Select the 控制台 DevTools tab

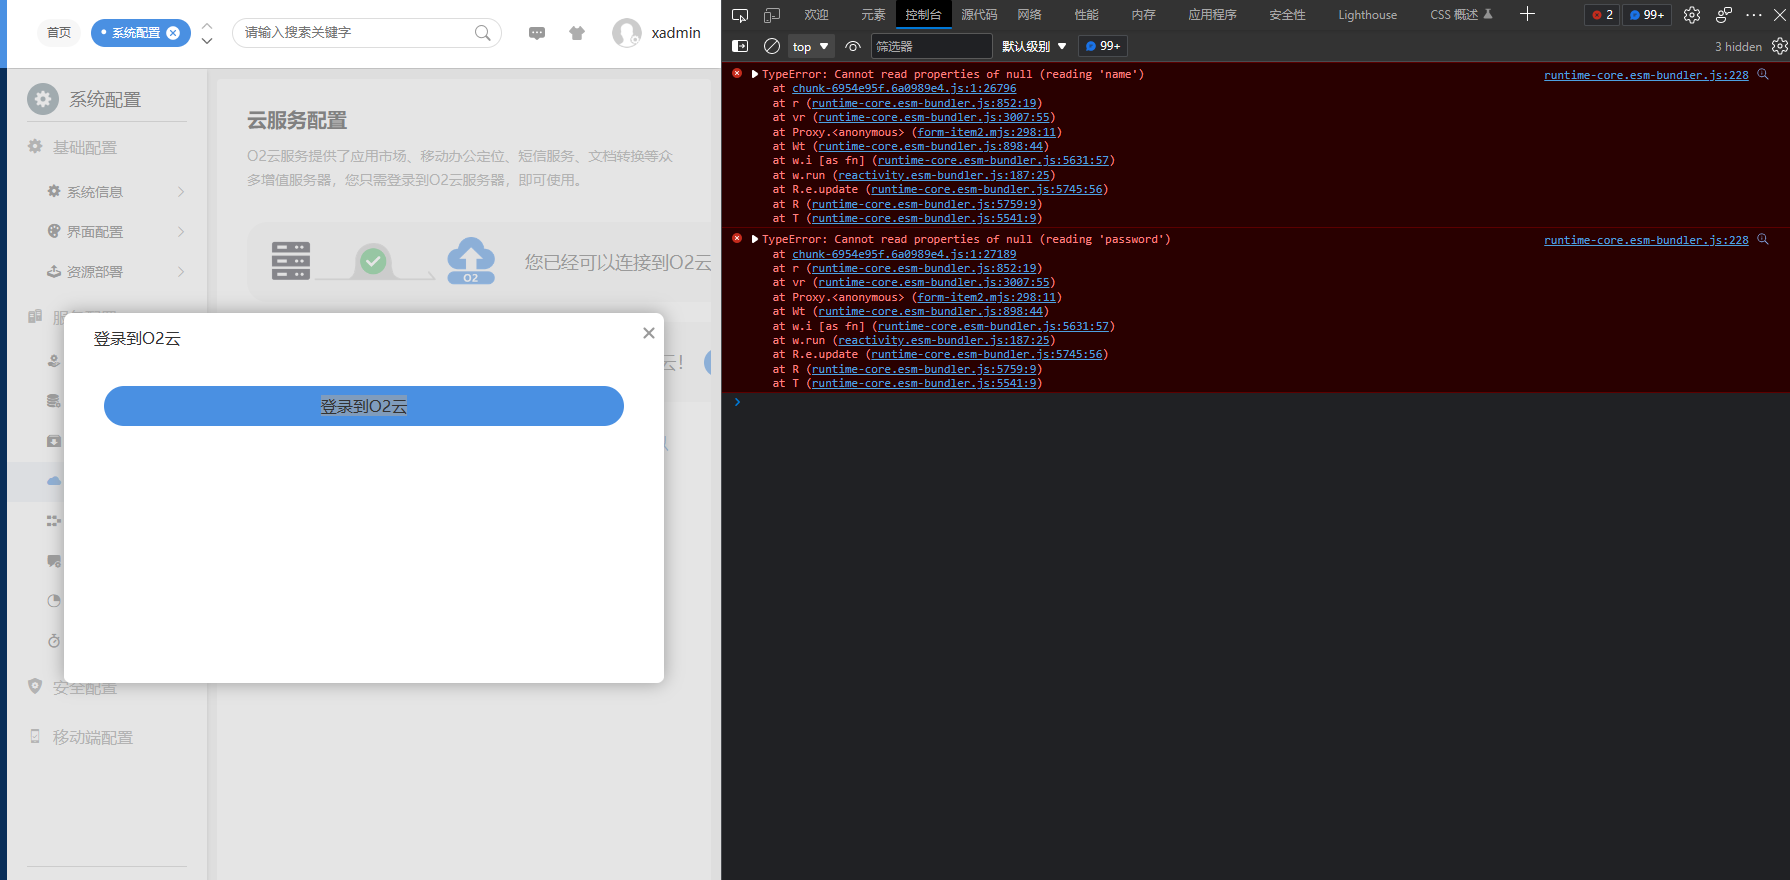[923, 15]
